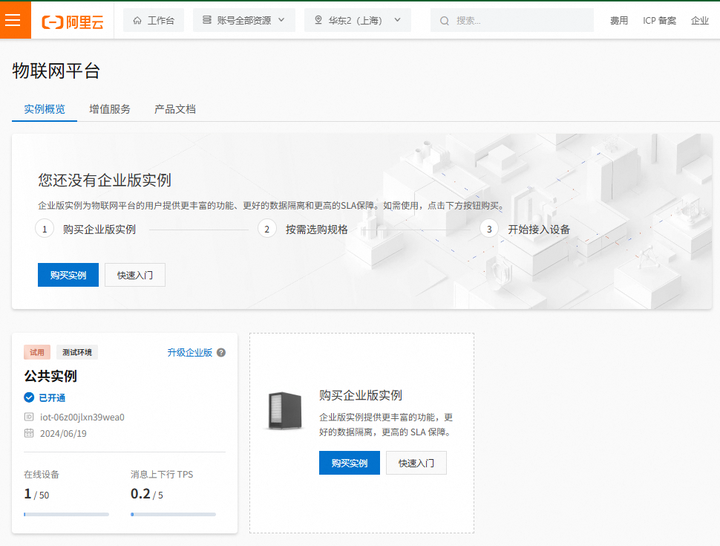The height and width of the screenshot is (546, 720).
Task: Click the search magnifier icon
Action: coord(444,21)
